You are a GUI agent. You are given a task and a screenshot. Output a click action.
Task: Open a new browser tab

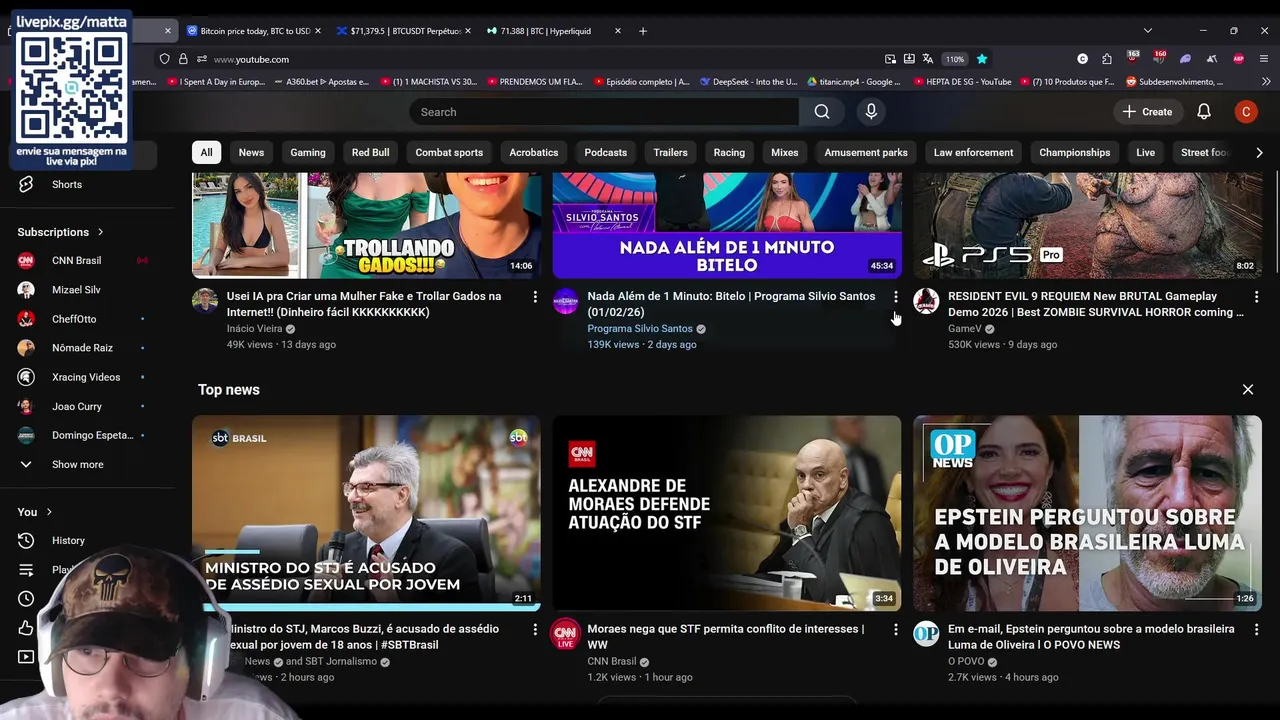643,31
